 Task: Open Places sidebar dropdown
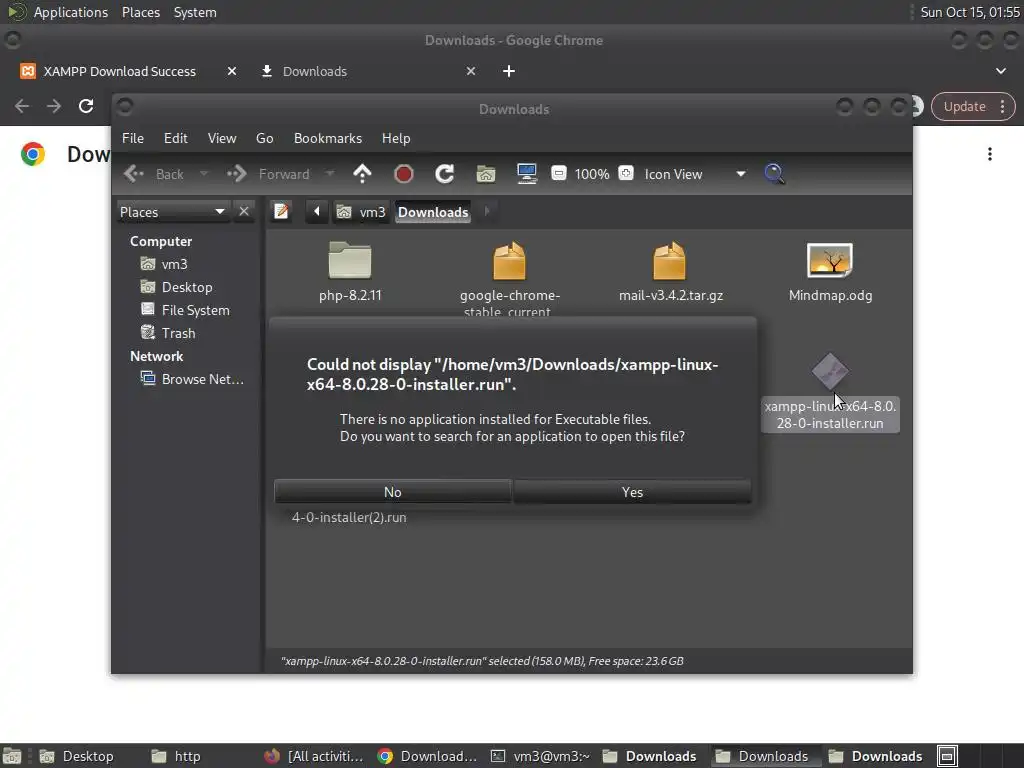click(x=172, y=212)
